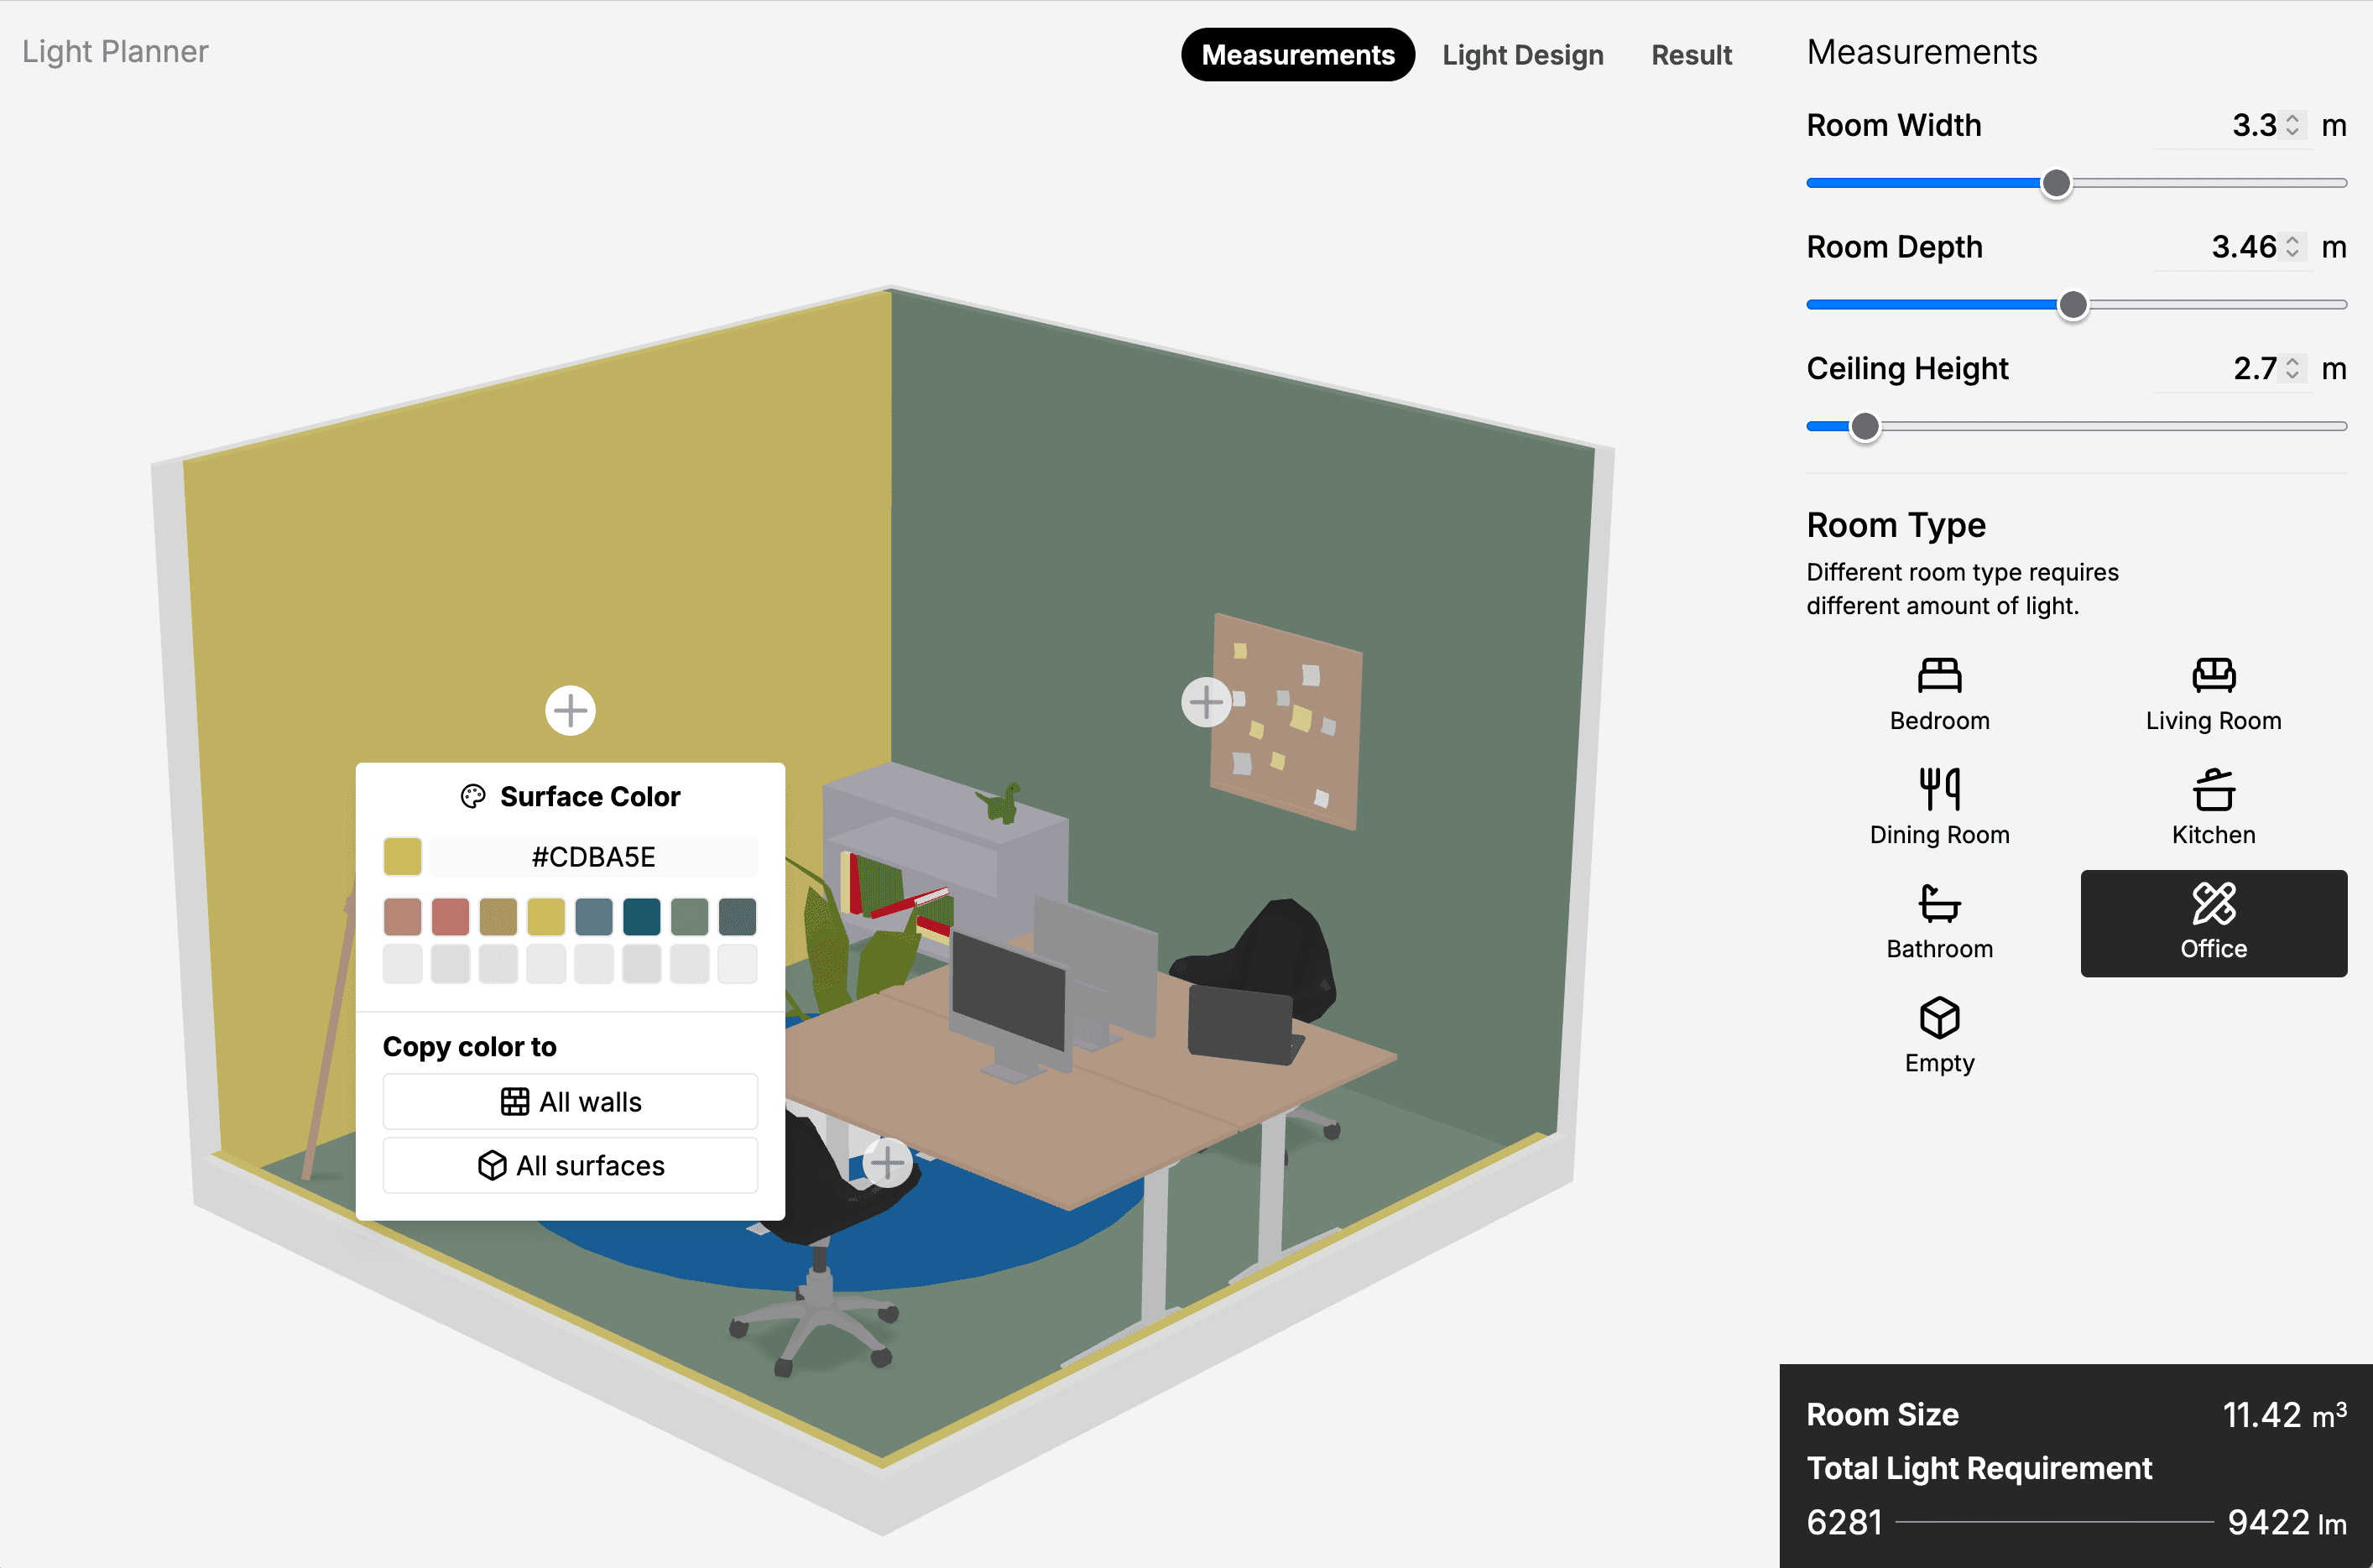2373x1568 pixels.
Task: Choose the Dining Room room type
Action: [x=1939, y=810]
